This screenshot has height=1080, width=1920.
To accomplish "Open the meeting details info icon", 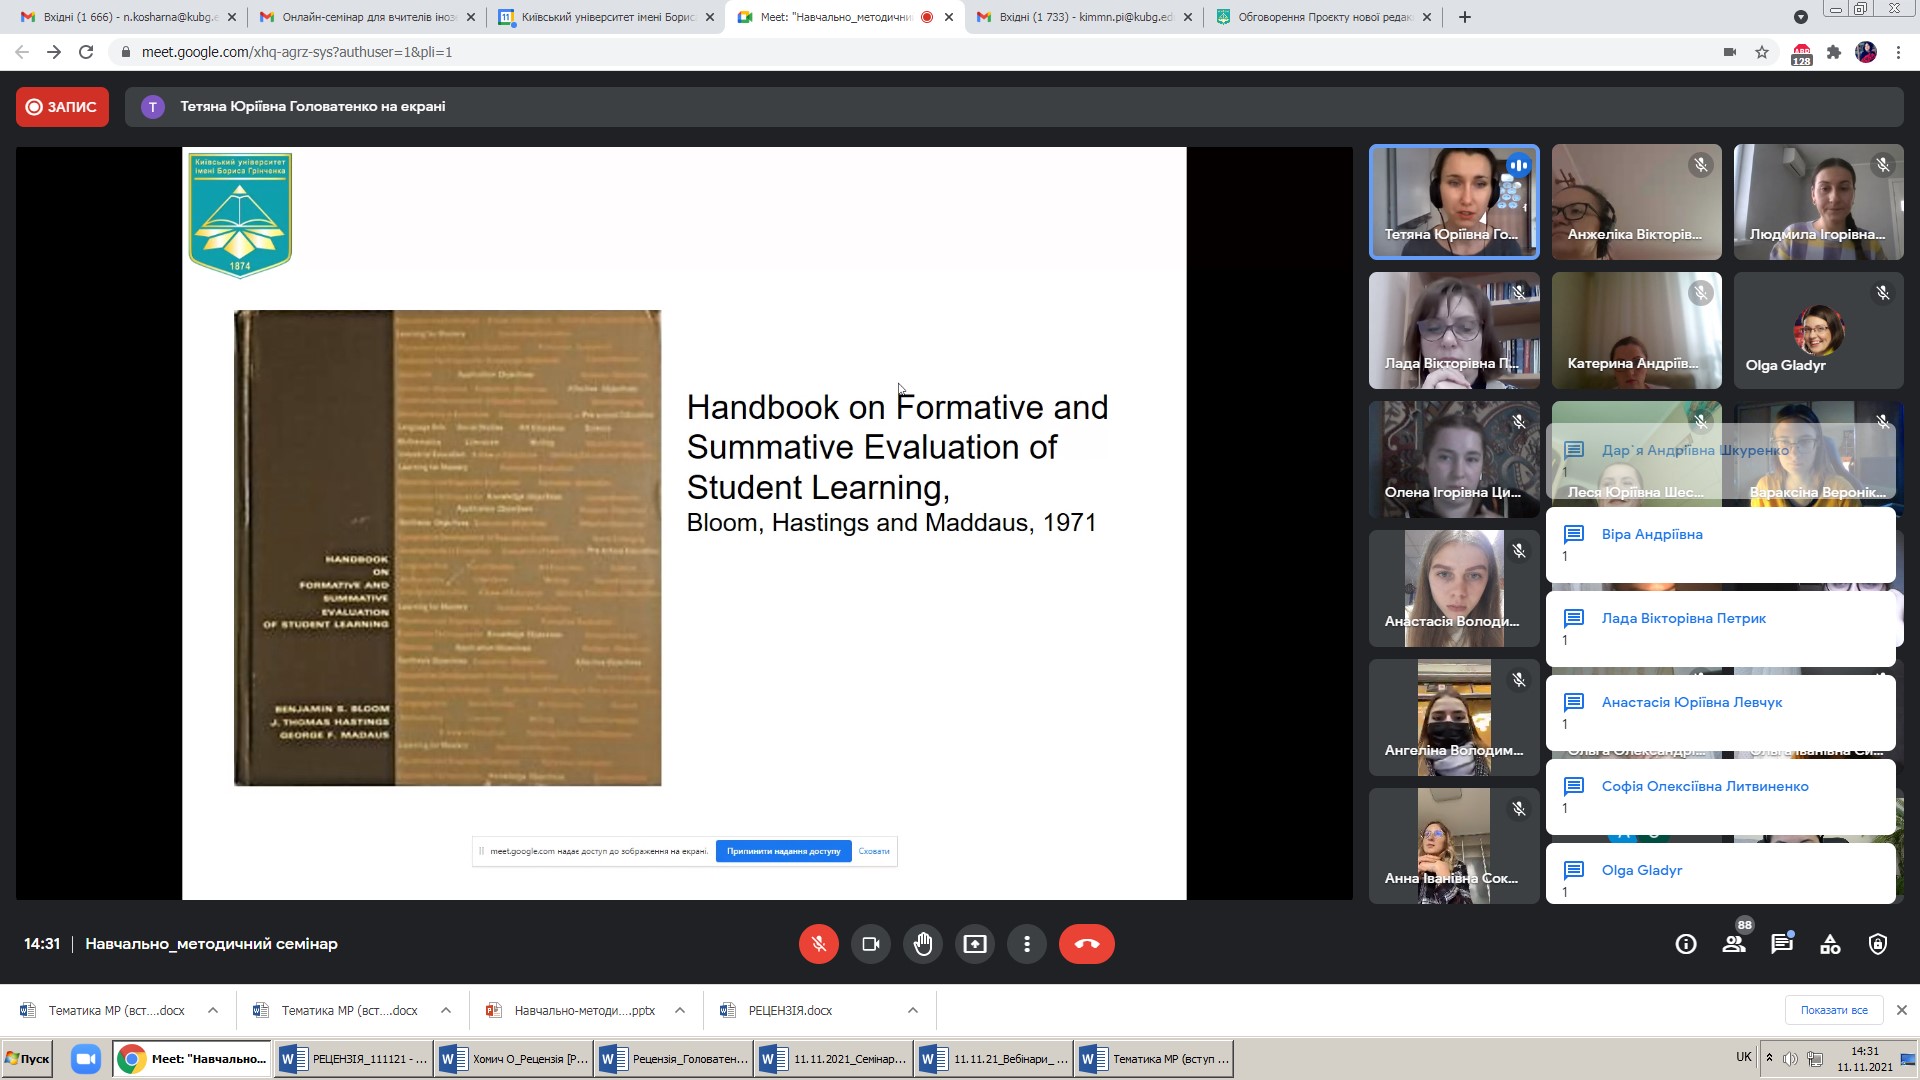I will coord(1685,944).
